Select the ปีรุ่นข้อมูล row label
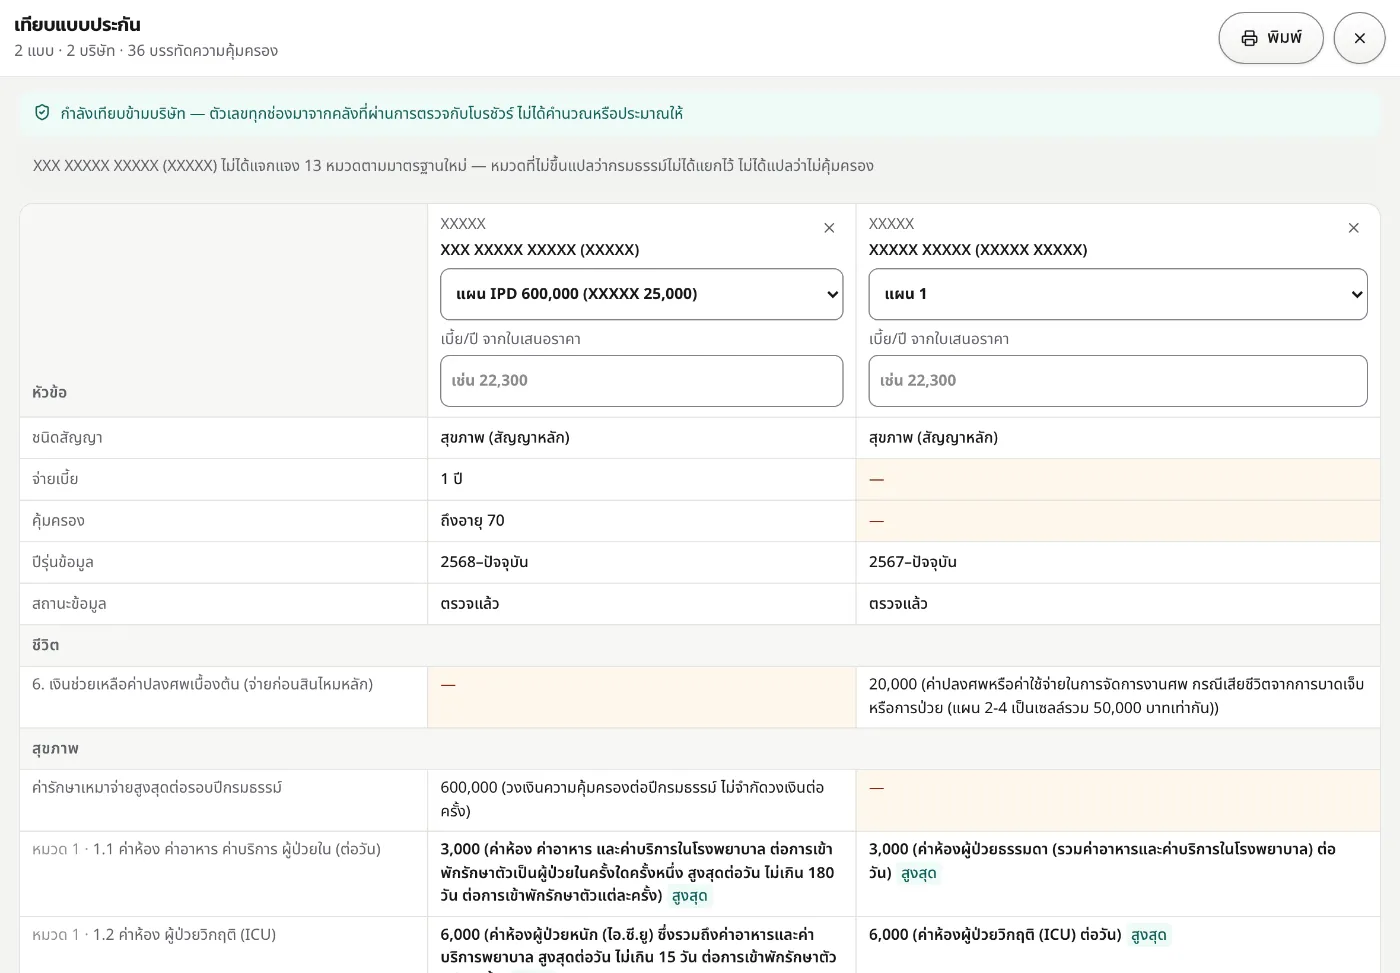This screenshot has height=973, width=1400. [62, 562]
